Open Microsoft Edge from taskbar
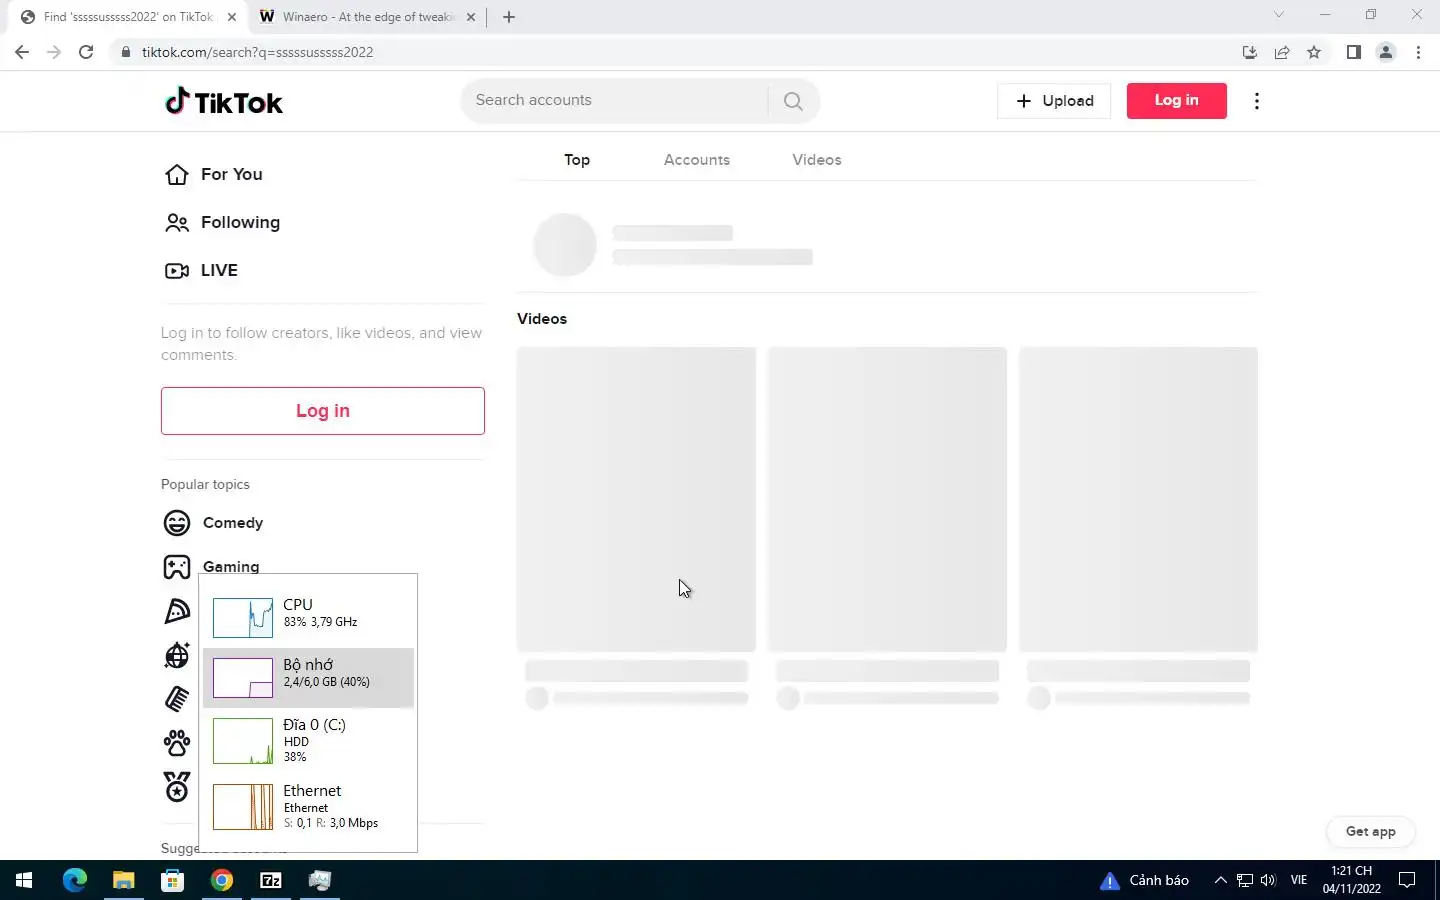Screen dimensions: 1440x900 (x=75, y=880)
